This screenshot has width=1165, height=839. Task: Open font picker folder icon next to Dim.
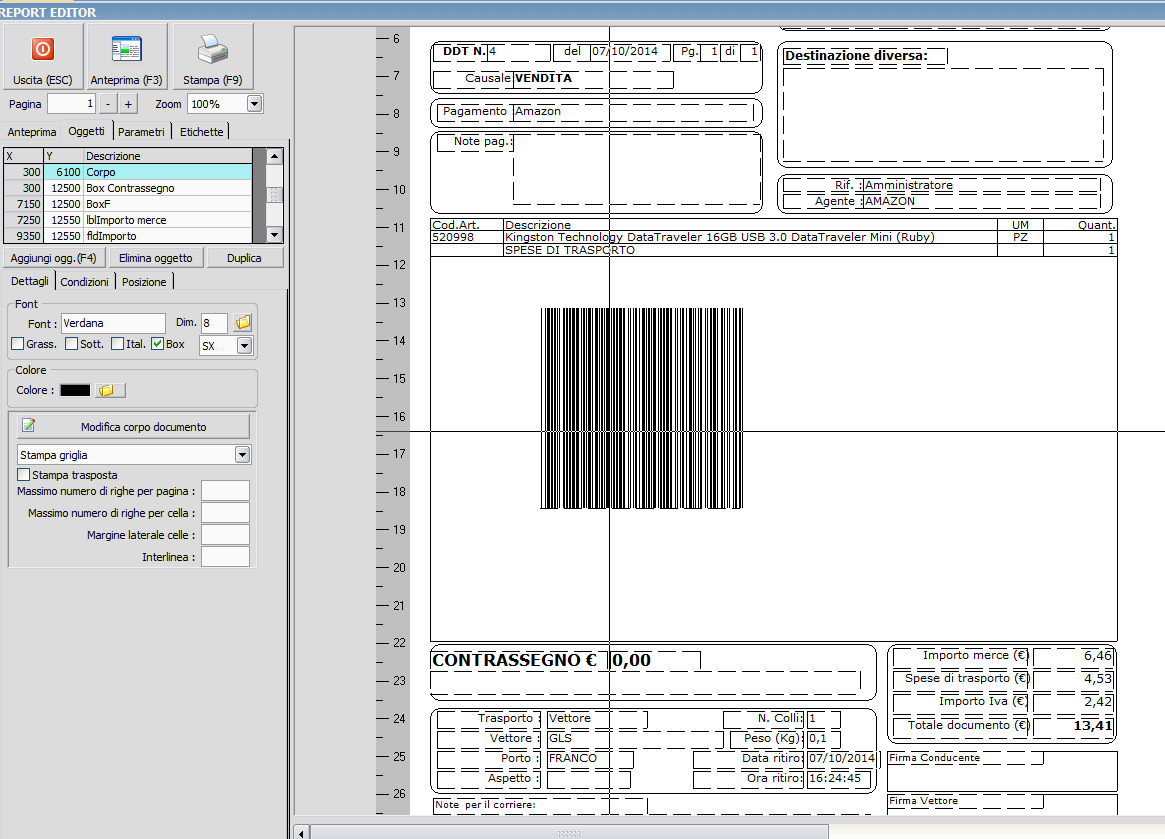click(243, 323)
